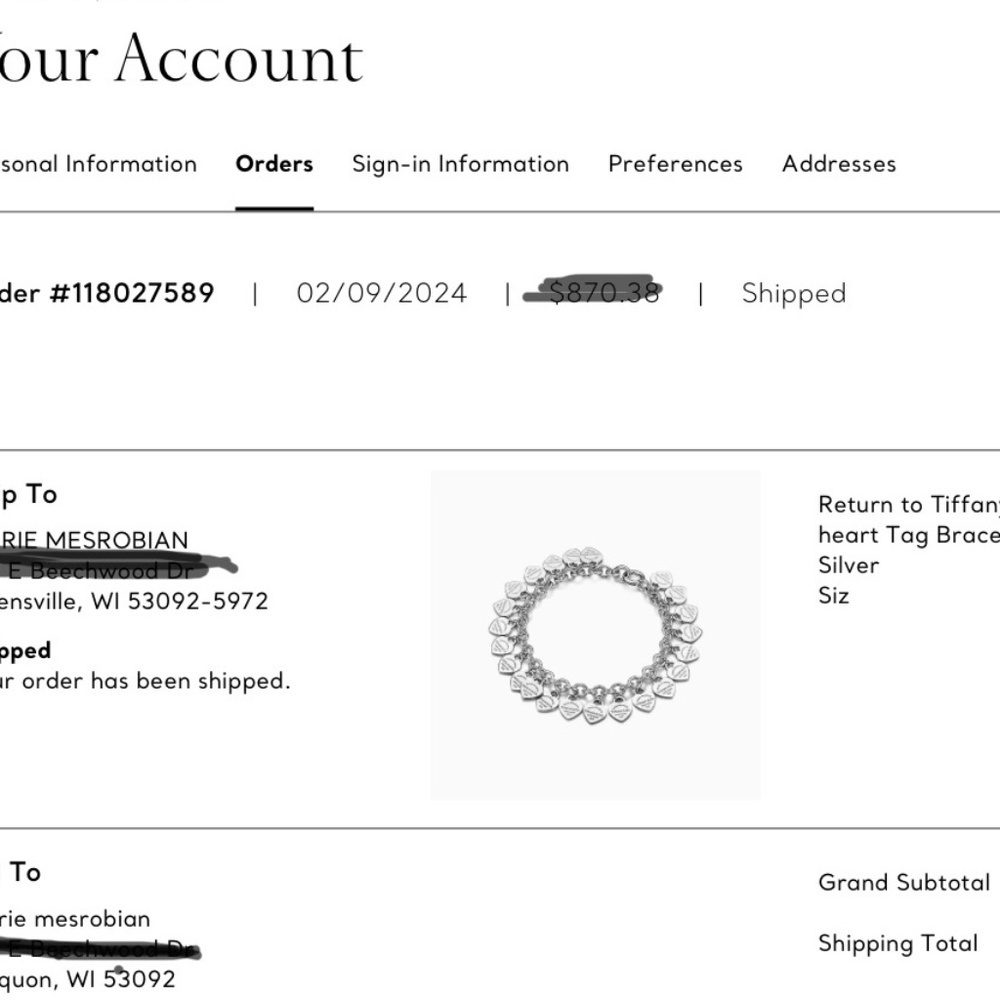Click the Silver material text
Image resolution: width=1000 pixels, height=1000 pixels.
[848, 565]
